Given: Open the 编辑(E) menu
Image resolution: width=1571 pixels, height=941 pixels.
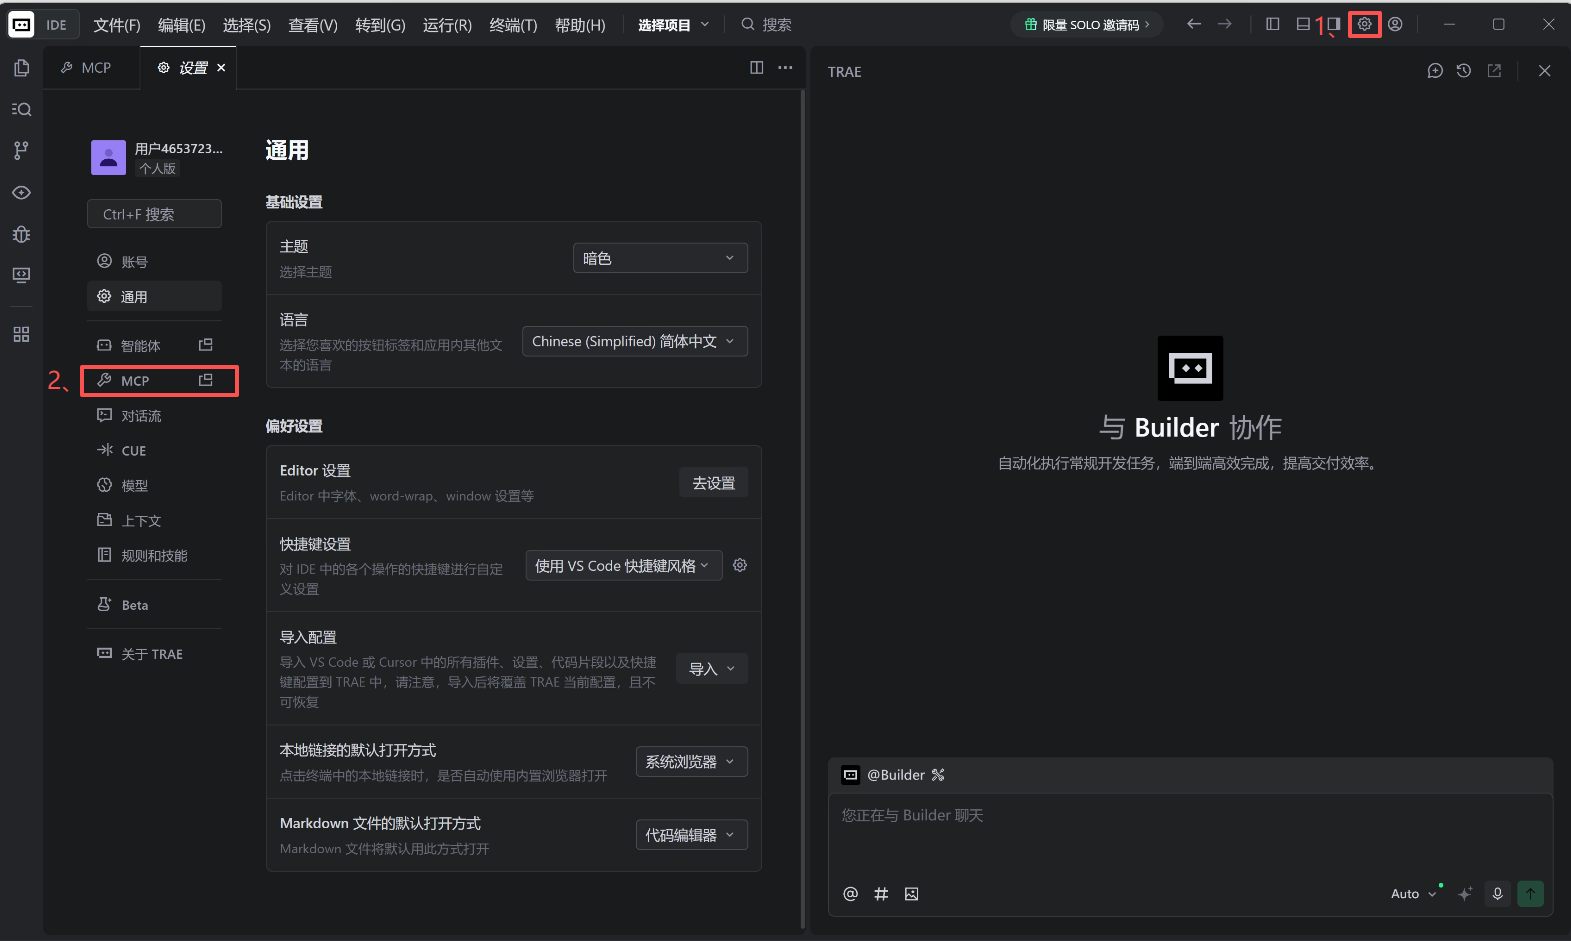Looking at the screenshot, I should 182,25.
